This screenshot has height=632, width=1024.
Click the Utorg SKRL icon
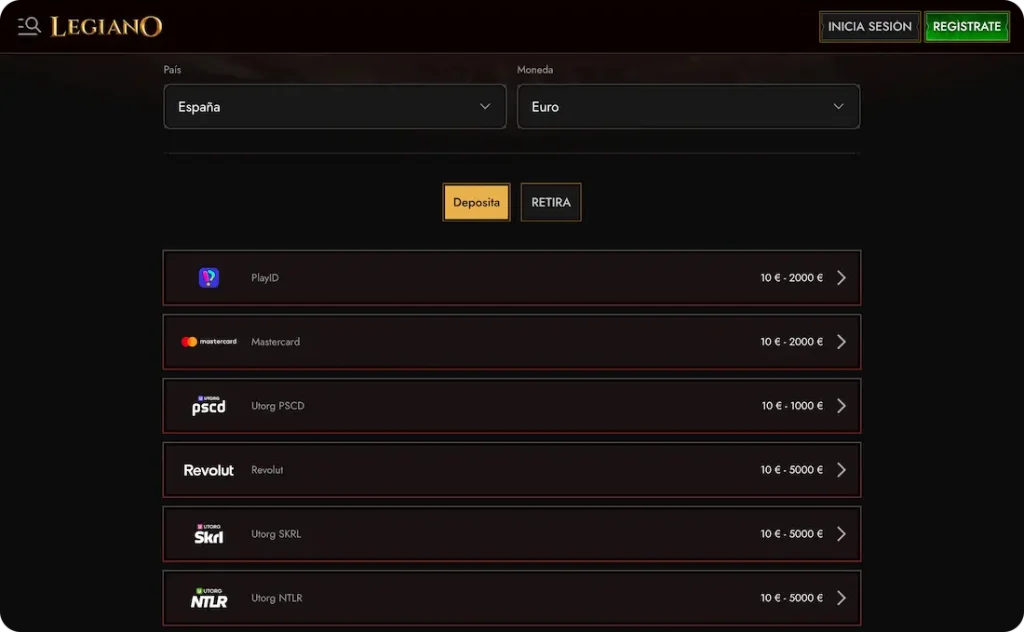pos(207,533)
